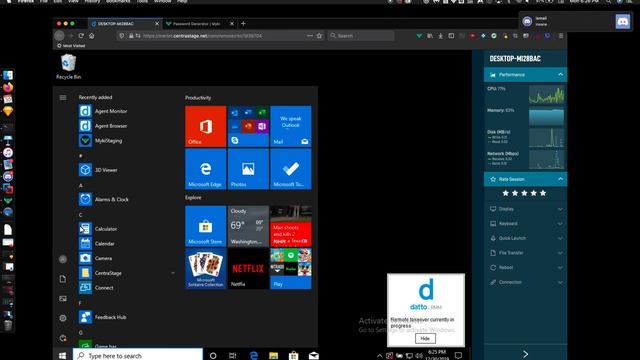Click the Firefox Search field

[361, 36]
